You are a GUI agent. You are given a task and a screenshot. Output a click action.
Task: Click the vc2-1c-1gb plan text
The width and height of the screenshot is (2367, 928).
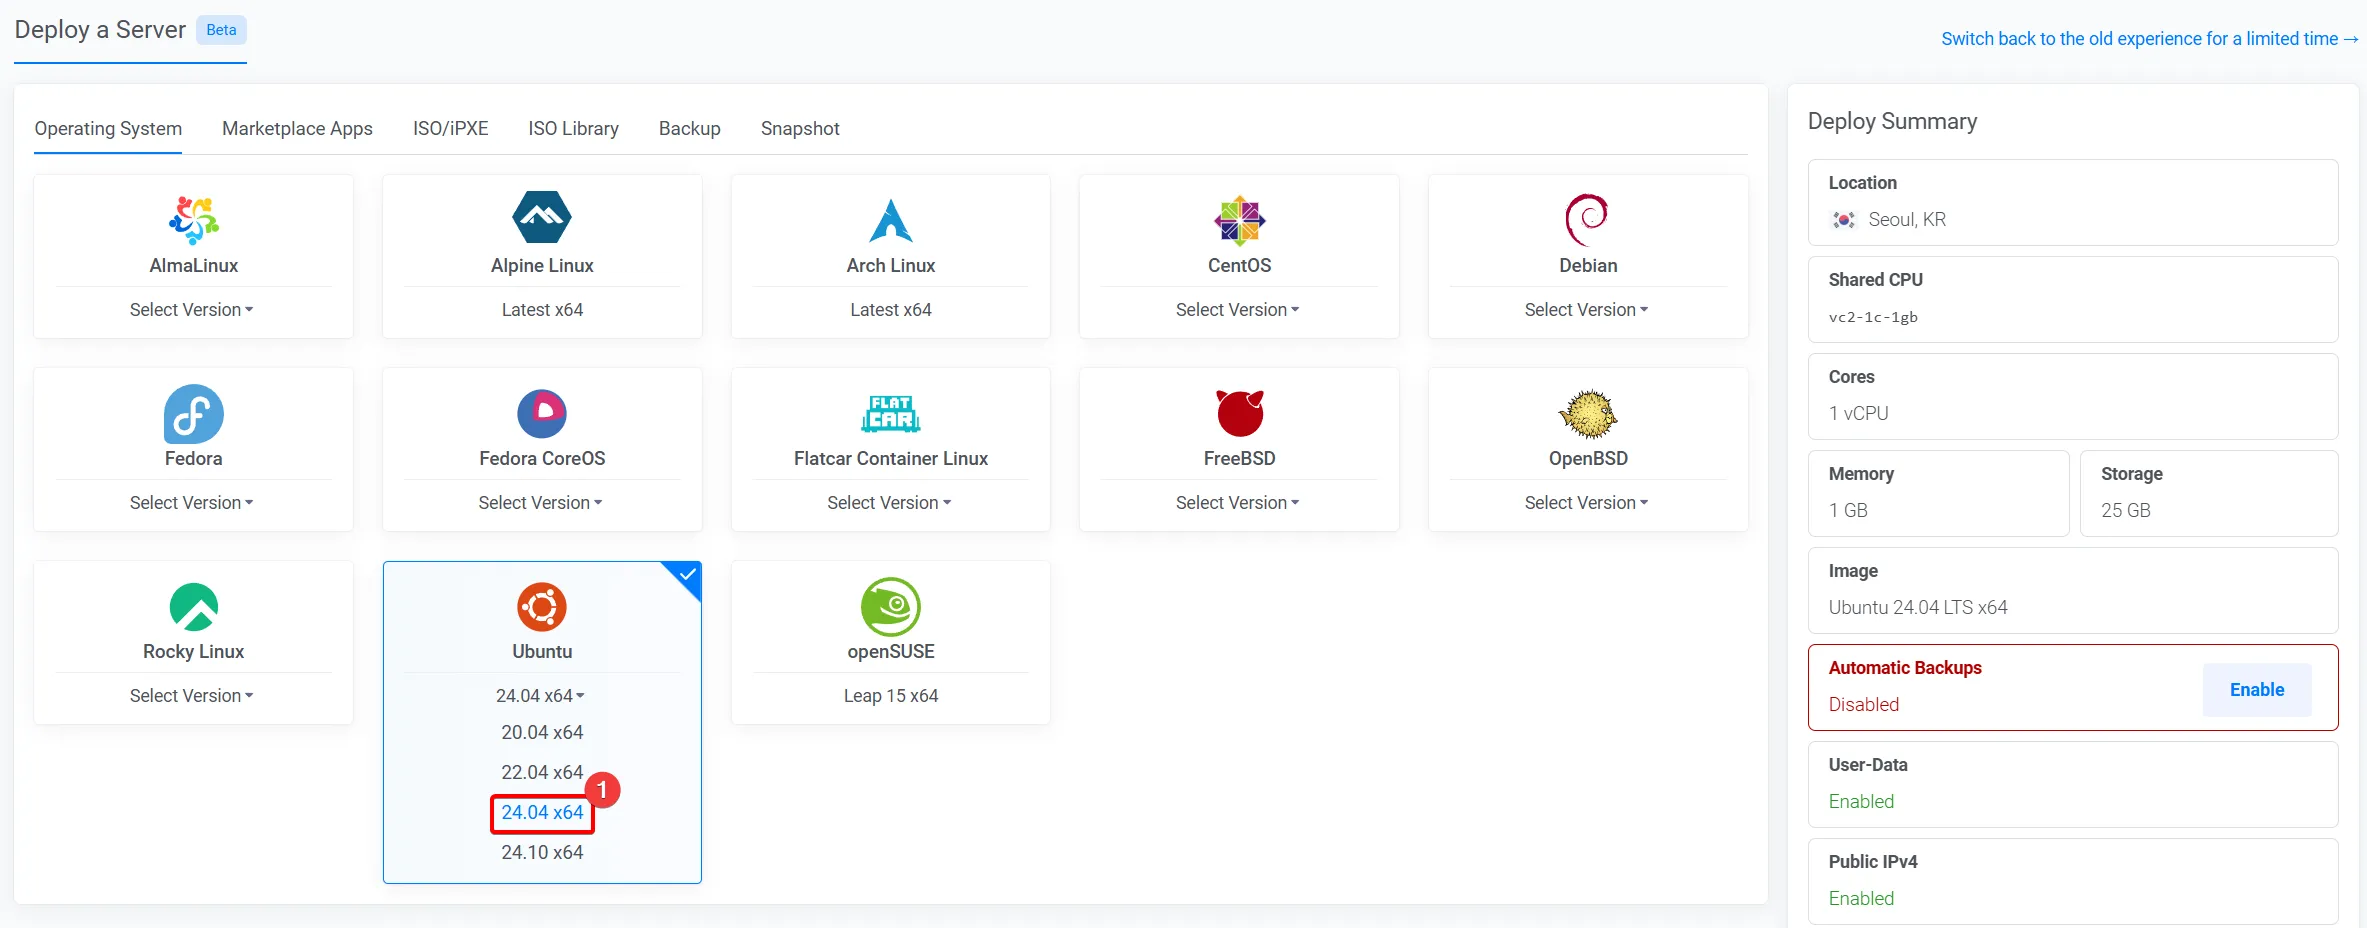1873,317
